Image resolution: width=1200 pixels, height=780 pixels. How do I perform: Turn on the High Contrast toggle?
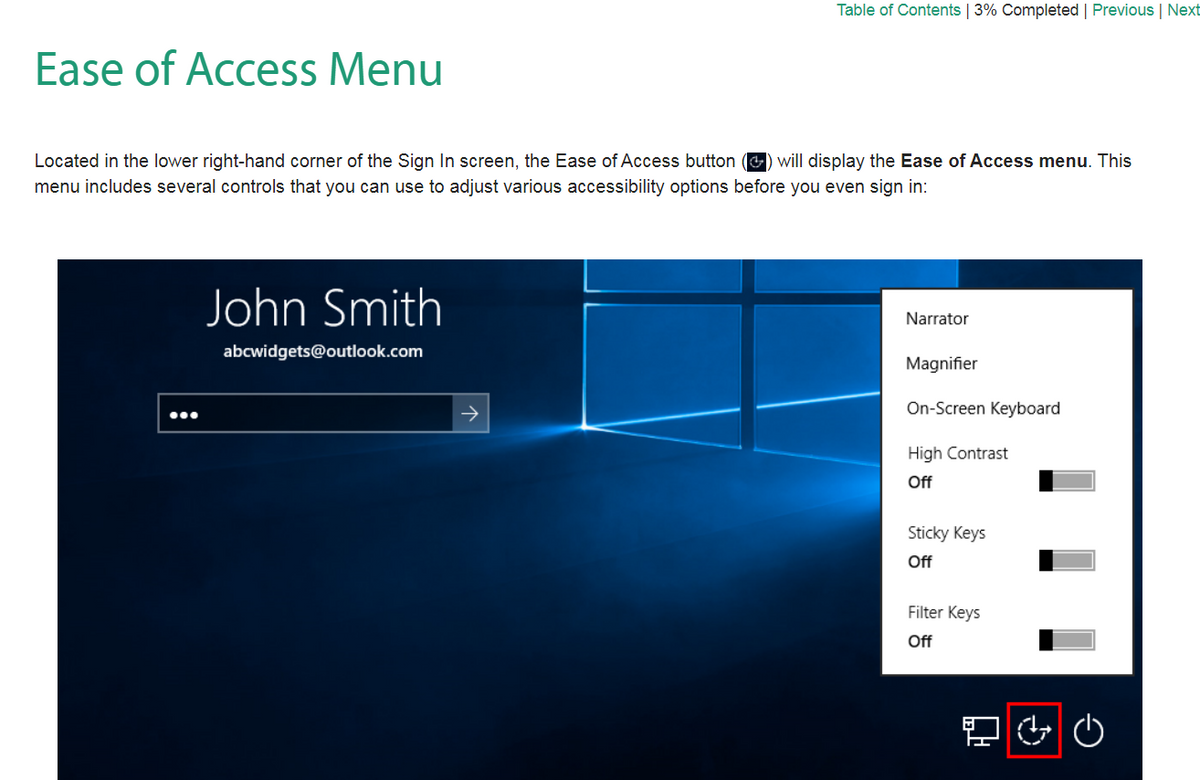click(x=1066, y=480)
